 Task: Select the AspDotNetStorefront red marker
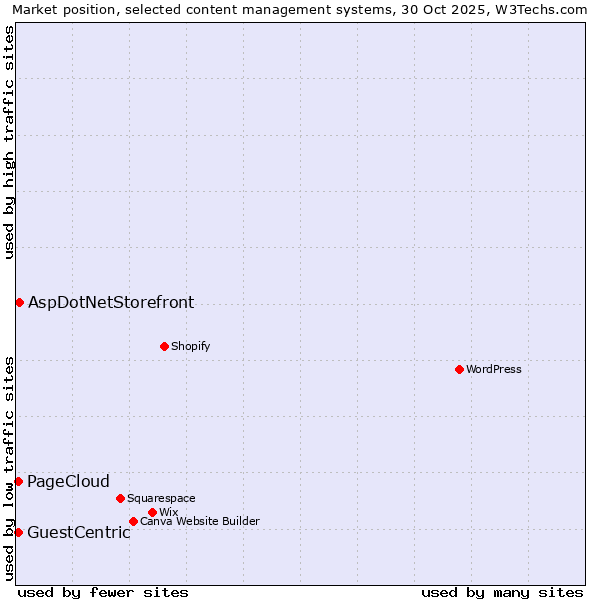click(x=19, y=302)
